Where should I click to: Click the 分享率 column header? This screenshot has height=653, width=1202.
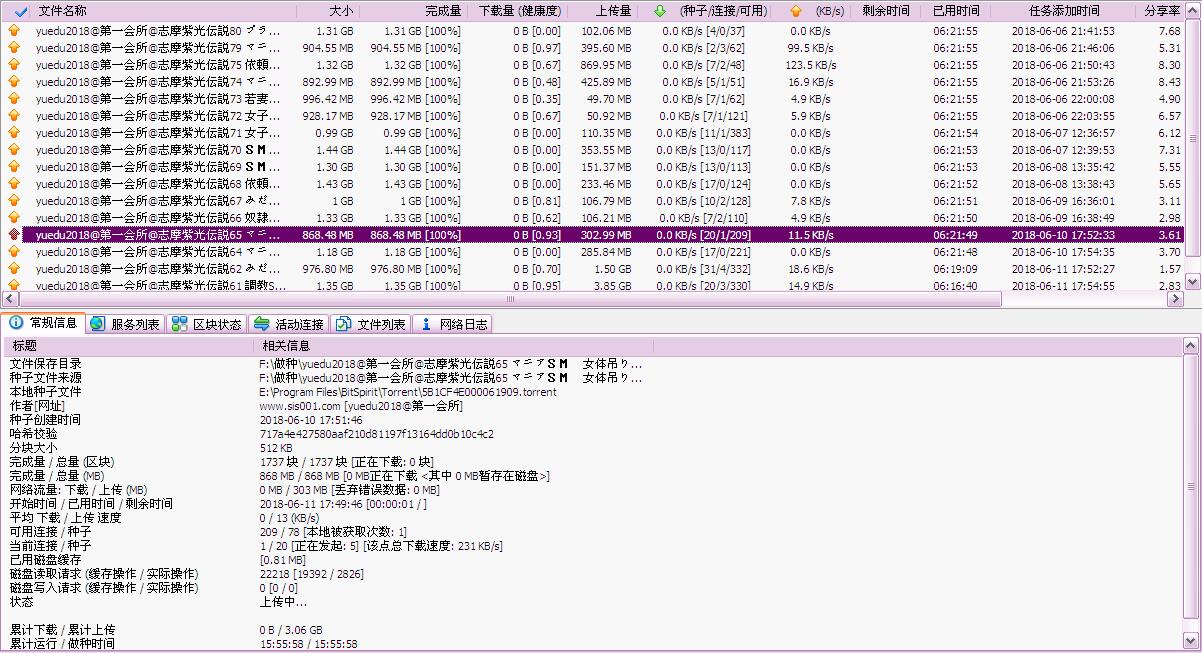point(1162,11)
